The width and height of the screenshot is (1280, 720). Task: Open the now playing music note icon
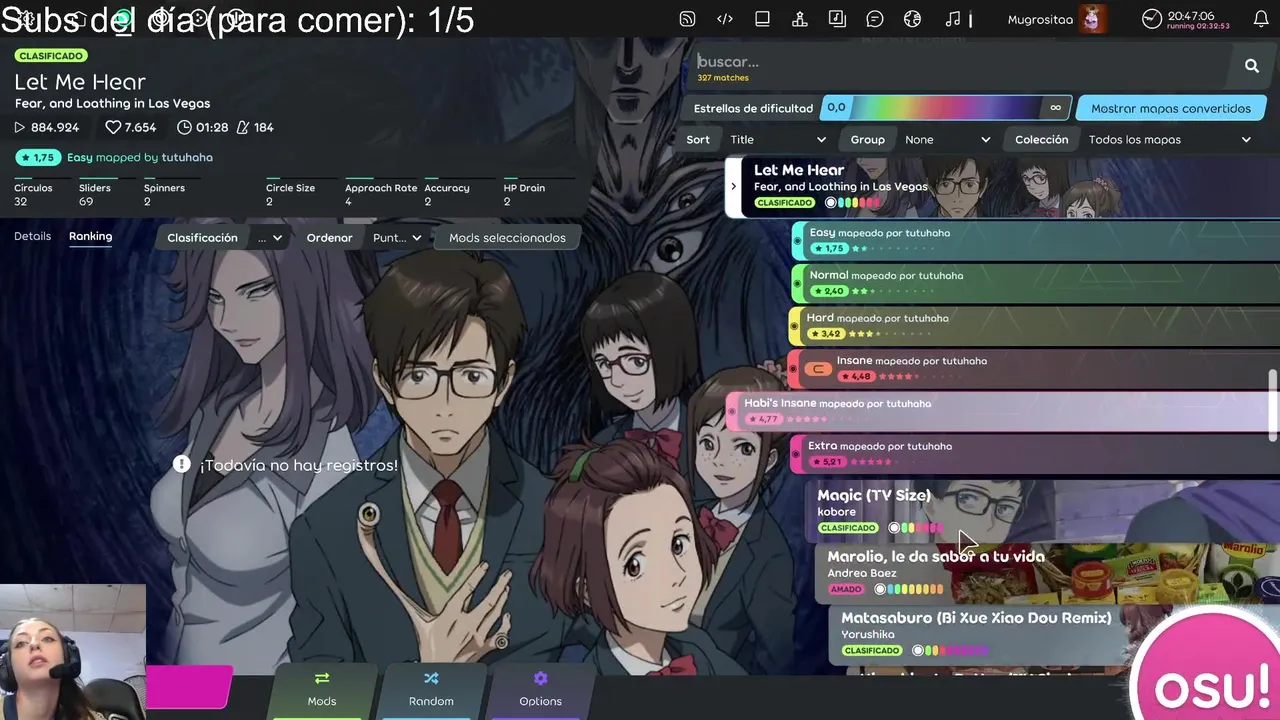coord(953,19)
